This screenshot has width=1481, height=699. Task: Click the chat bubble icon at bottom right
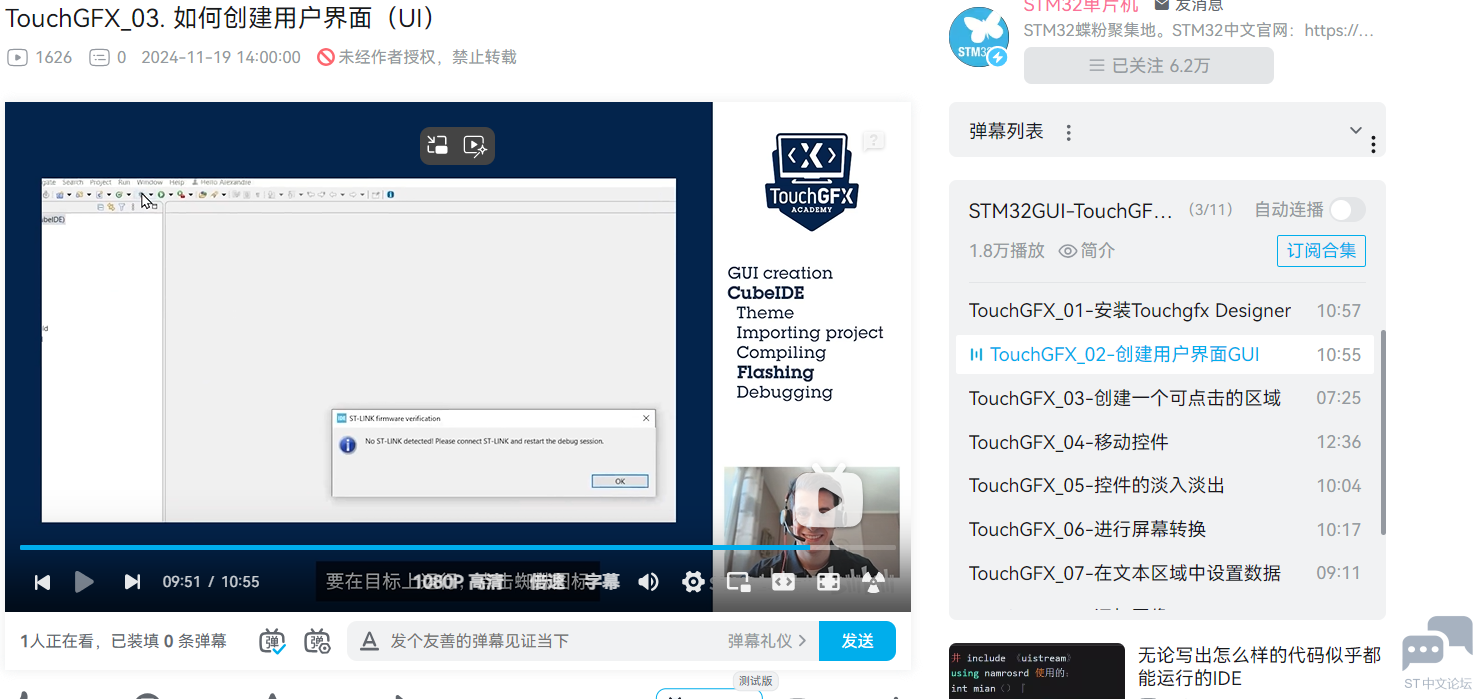tap(1438, 644)
